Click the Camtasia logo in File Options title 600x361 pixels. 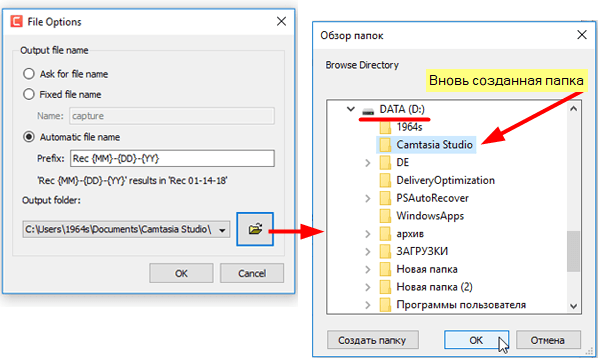(16, 21)
